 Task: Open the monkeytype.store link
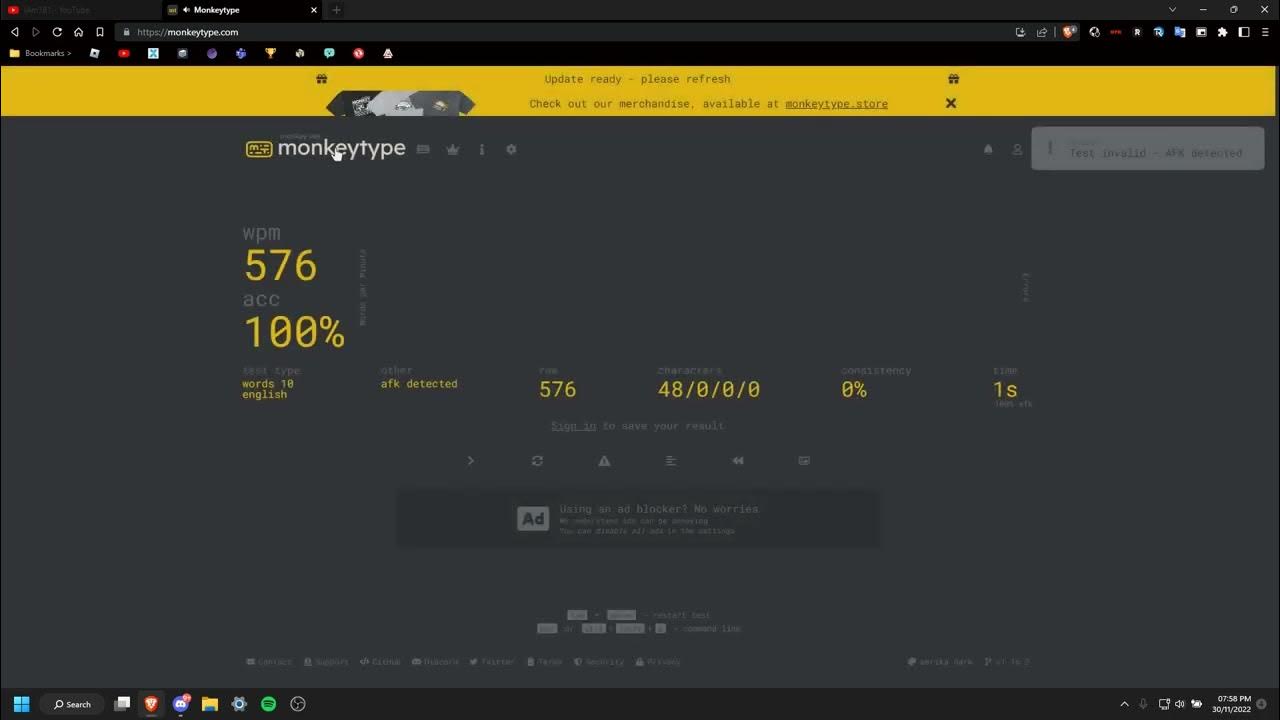click(x=837, y=104)
